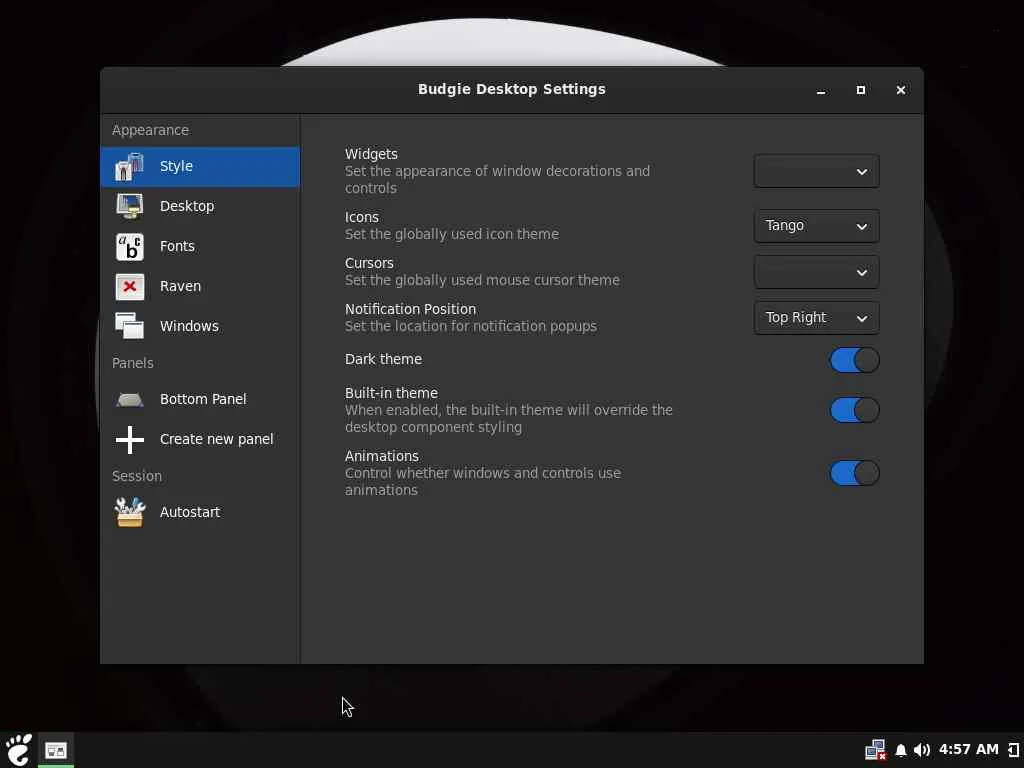Click the Budgie Desktop Settings title bar
This screenshot has height=768, width=1024.
(x=511, y=89)
